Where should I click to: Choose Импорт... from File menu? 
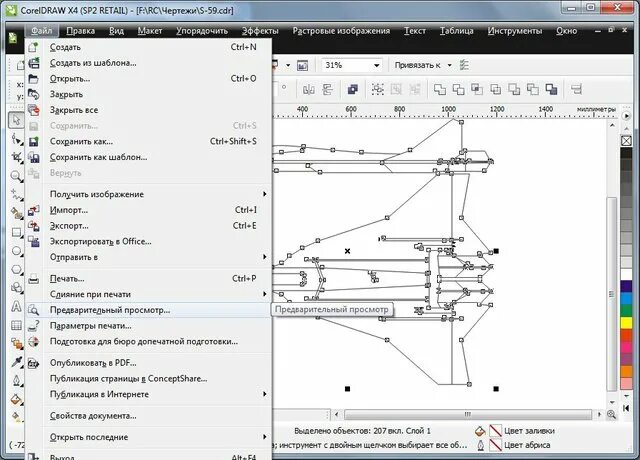tap(149, 210)
